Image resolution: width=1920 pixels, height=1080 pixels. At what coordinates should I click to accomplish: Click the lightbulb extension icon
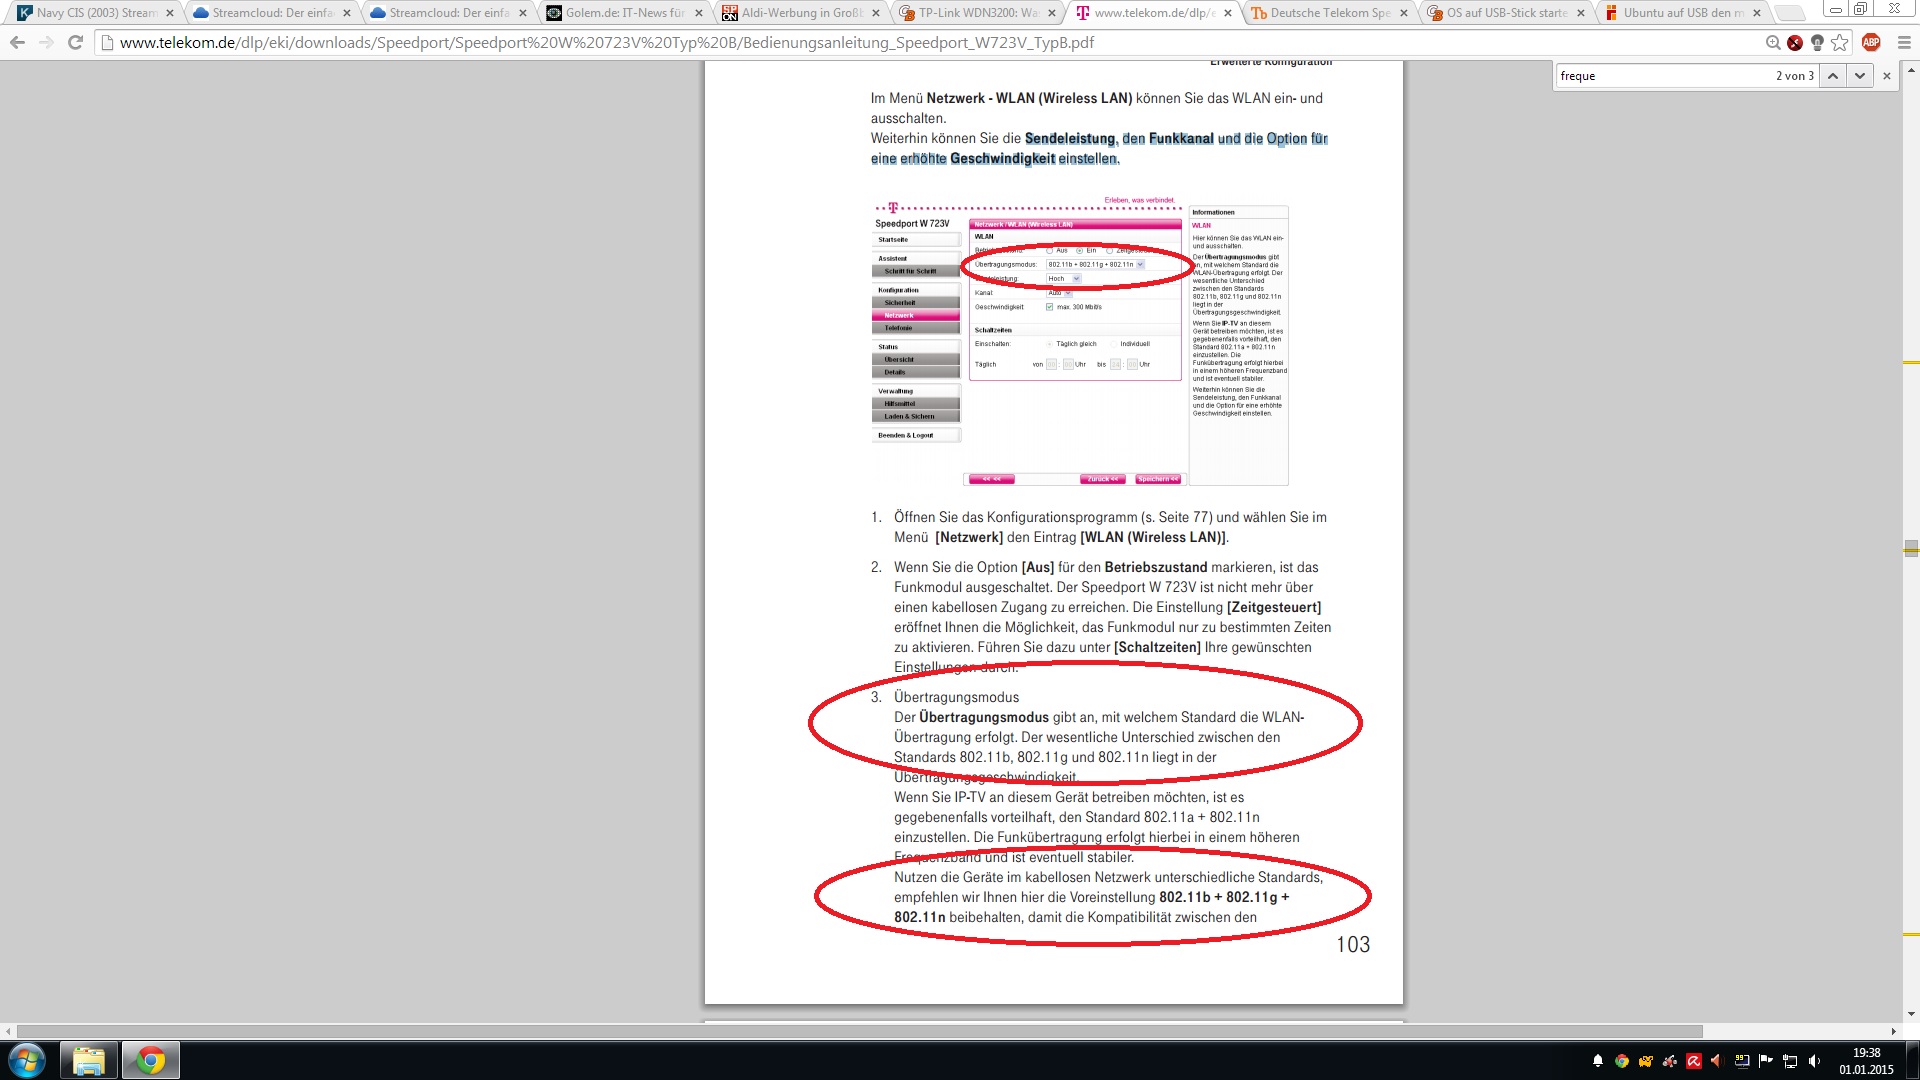(x=1817, y=43)
